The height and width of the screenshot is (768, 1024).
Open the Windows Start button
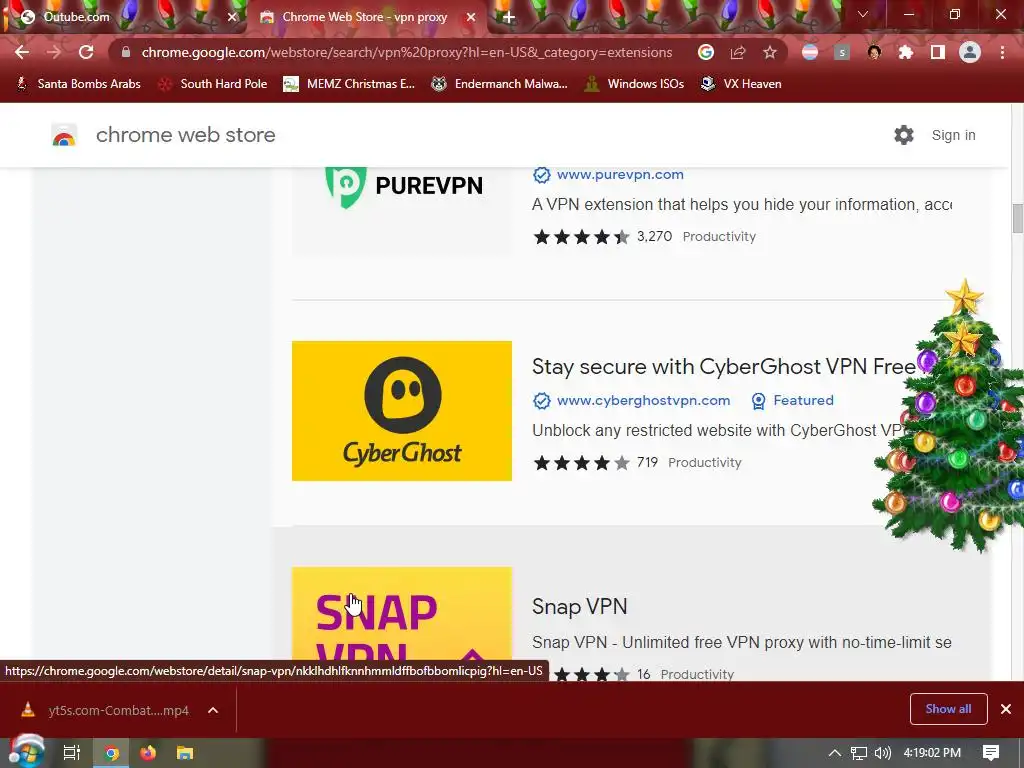tap(27, 752)
